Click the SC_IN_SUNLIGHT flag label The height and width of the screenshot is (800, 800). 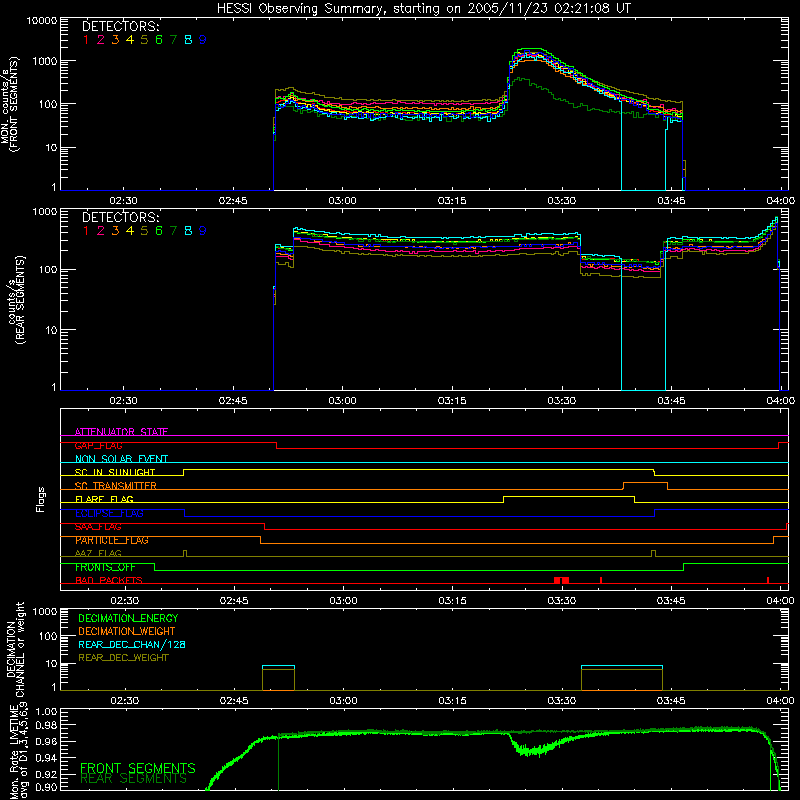point(115,472)
